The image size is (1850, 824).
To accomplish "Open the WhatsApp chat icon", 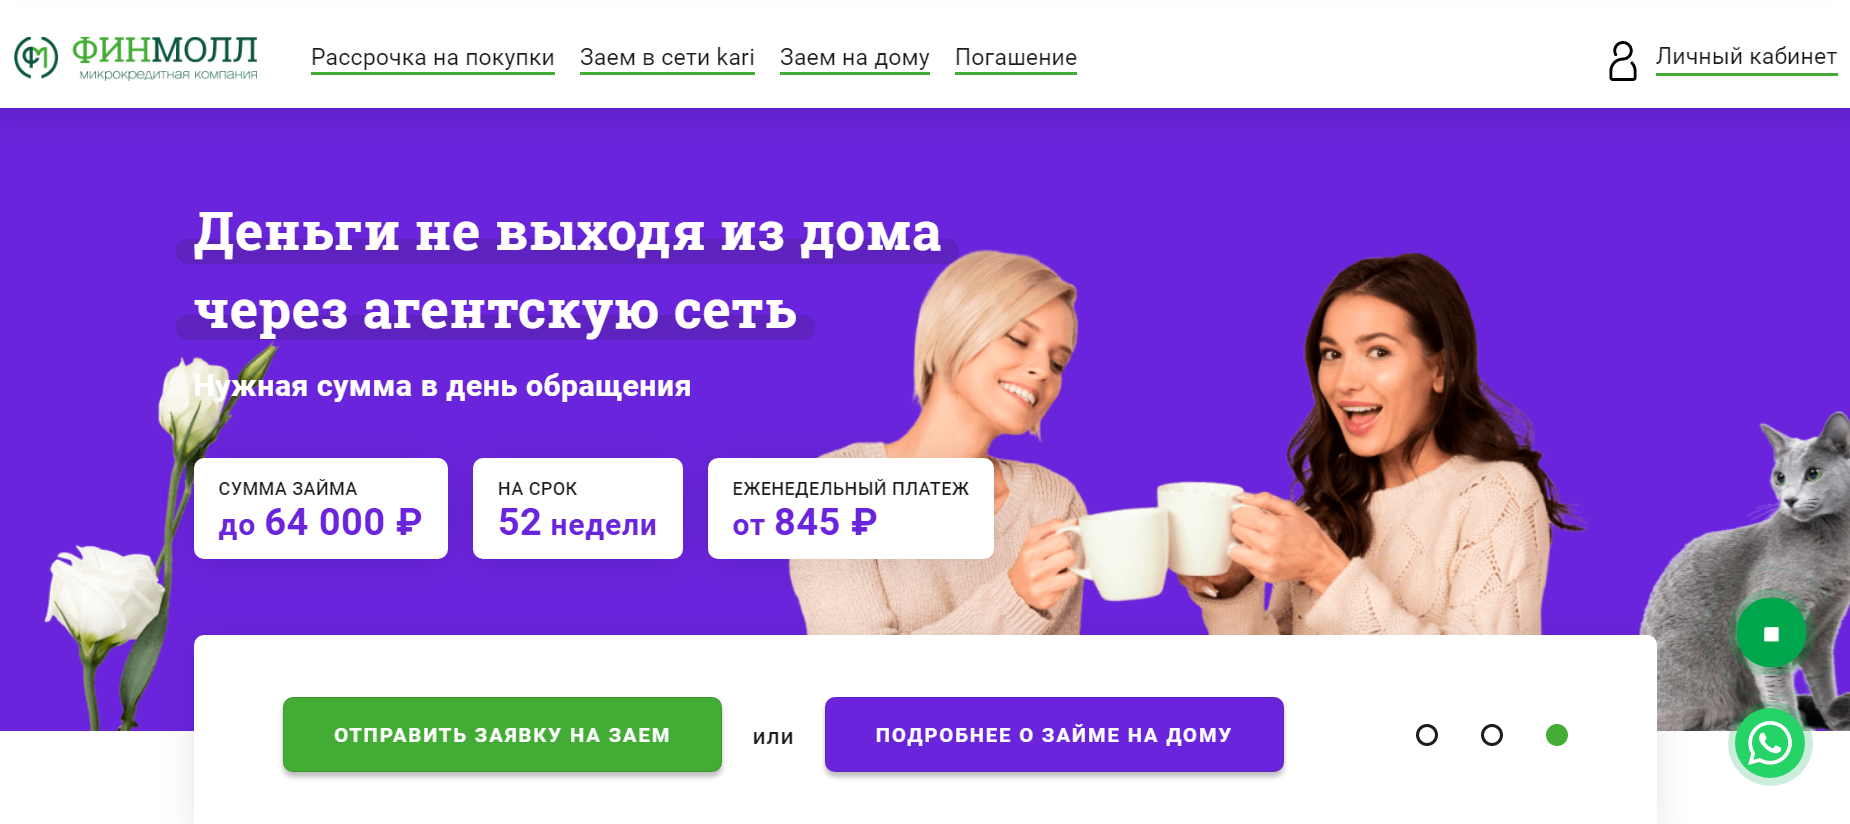I will point(1769,743).
